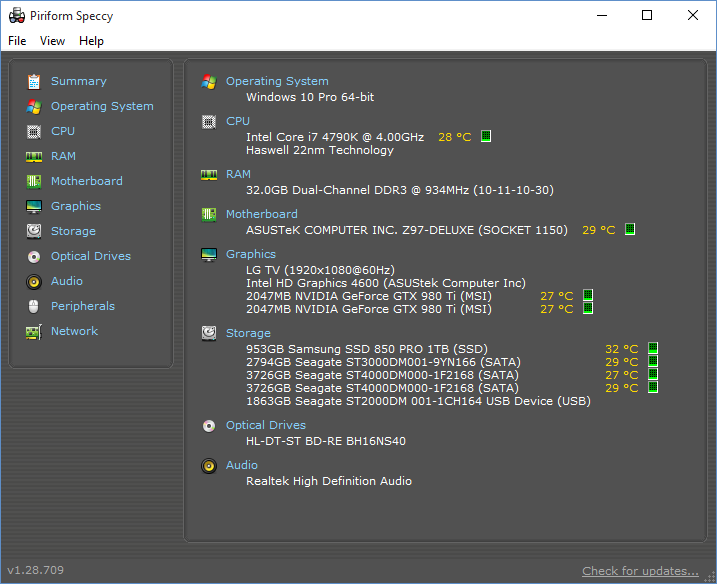Click the ASUSTeK Z97-DELUXE motherboard text
Image resolution: width=717 pixels, height=584 pixels.
407,230
